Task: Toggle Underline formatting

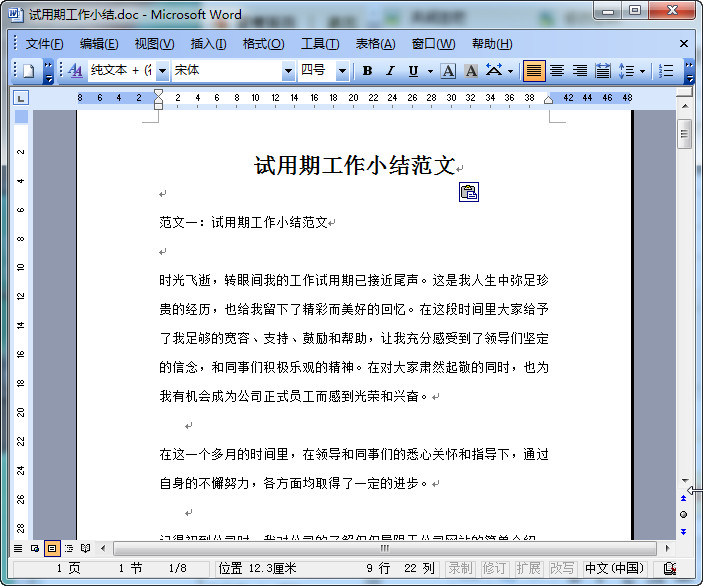Action: pos(413,71)
